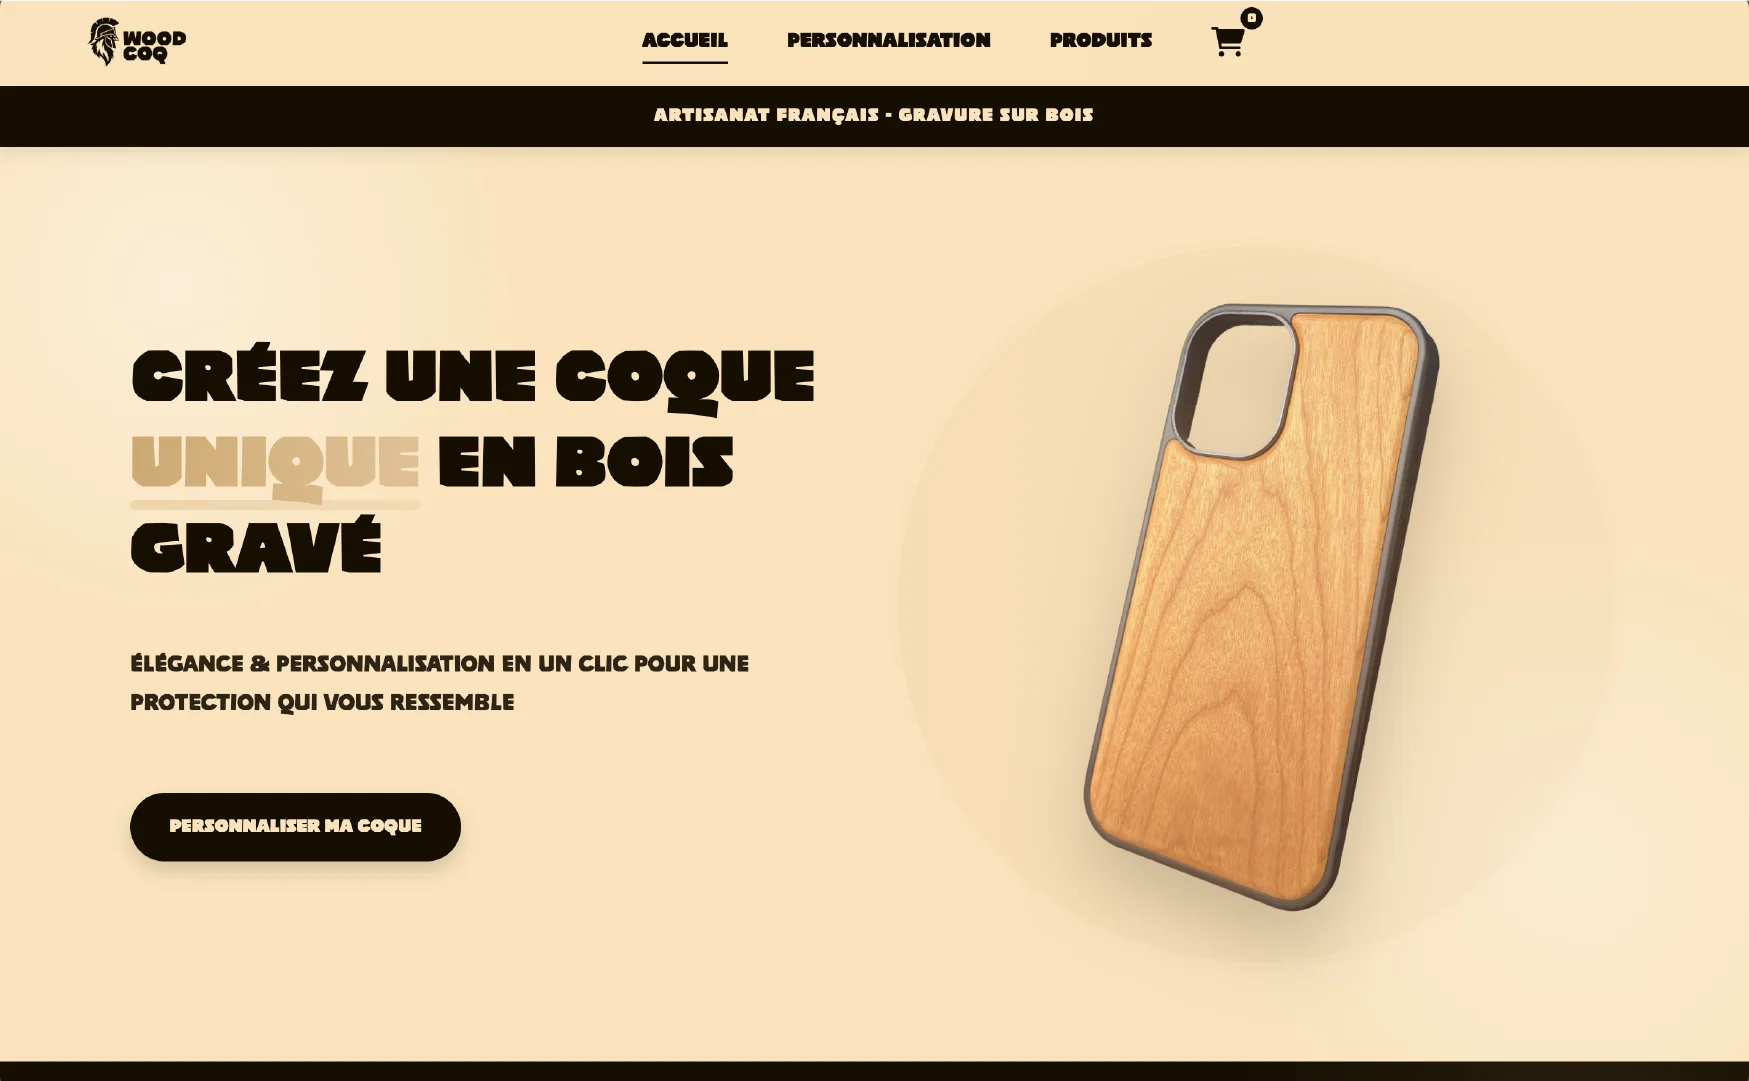This screenshot has width=1749, height=1081.
Task: Click the underline bar beneath UNIQUE
Action: [x=275, y=505]
